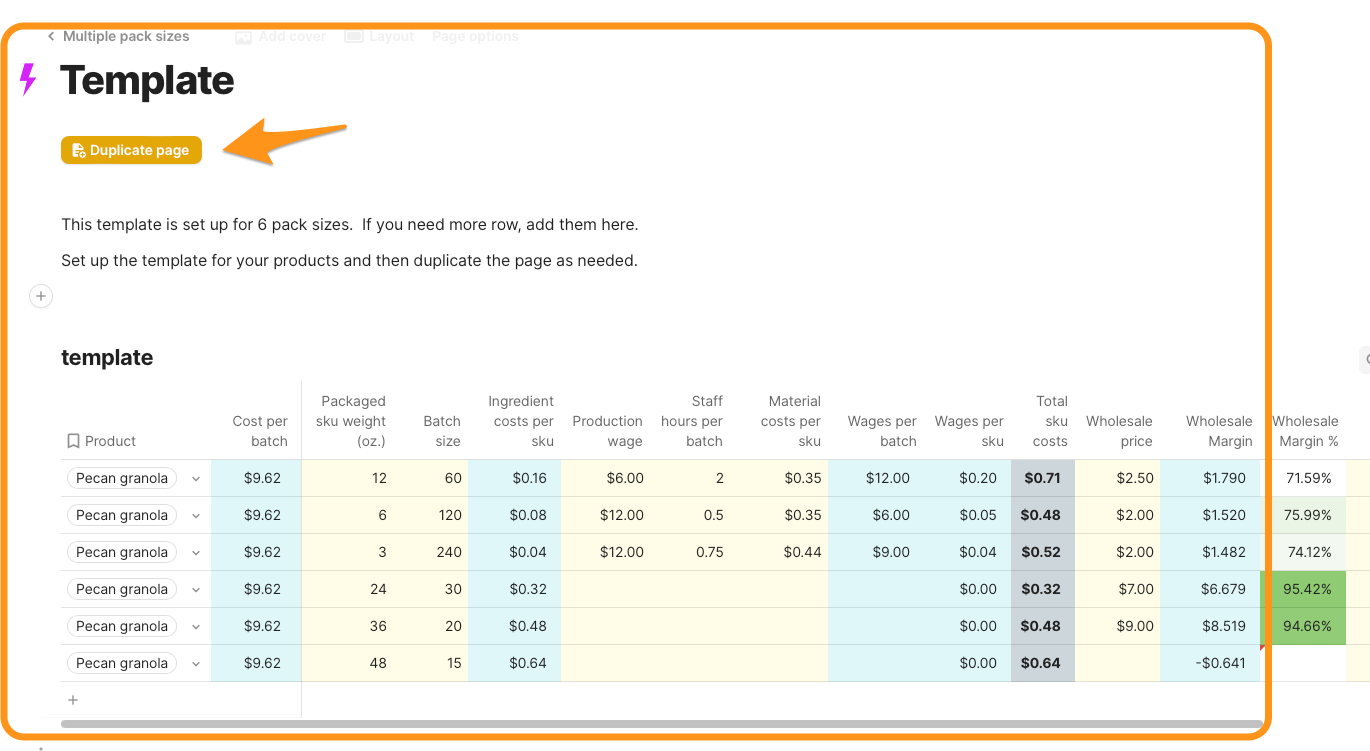This screenshot has height=751, width=1370.
Task: Select the $6.679 wholesale margin cell
Action: pyautogui.click(x=1210, y=589)
